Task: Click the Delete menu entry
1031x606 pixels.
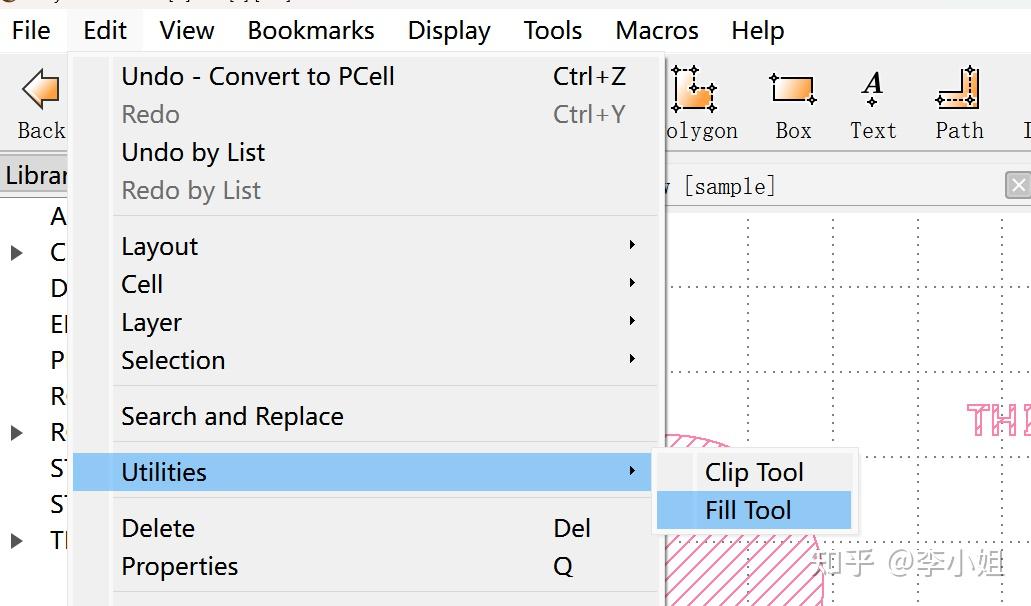Action: pos(158,528)
